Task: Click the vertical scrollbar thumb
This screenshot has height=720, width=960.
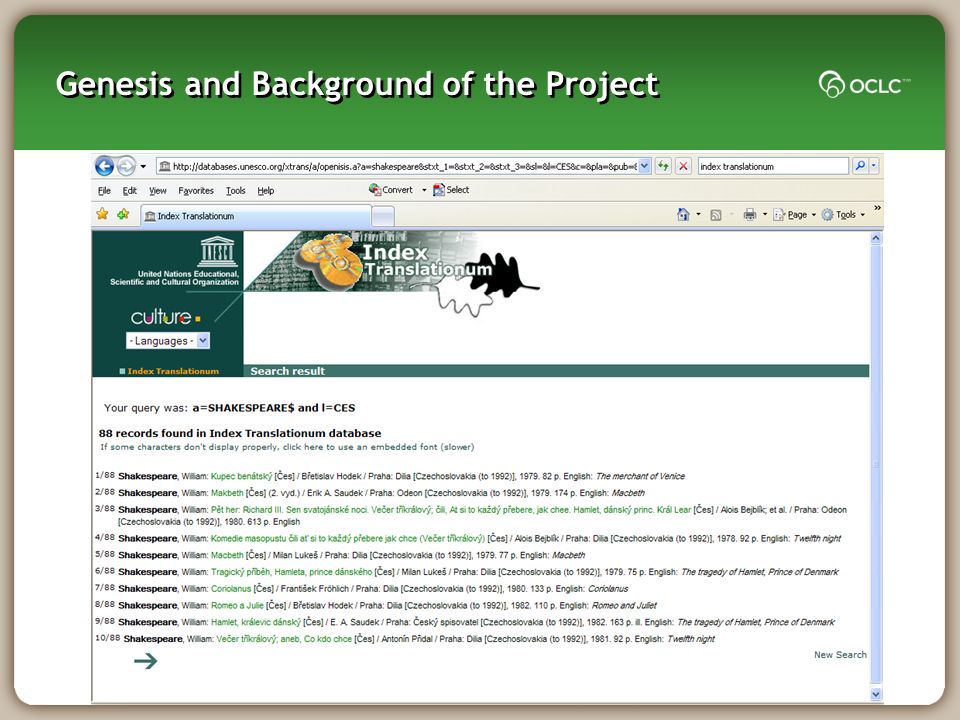Action: coord(876,463)
